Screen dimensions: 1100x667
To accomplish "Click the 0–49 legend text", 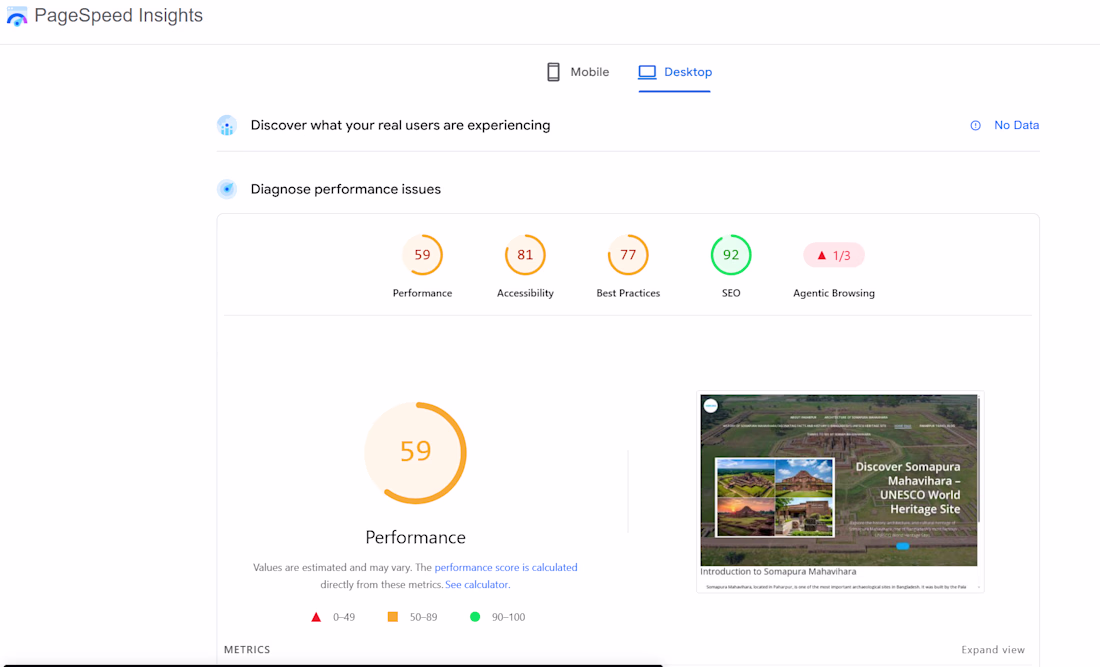I will (344, 617).
